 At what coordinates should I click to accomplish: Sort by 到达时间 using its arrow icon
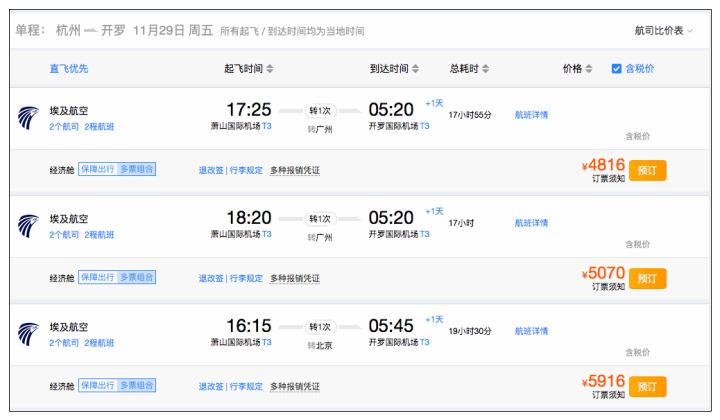(415, 69)
